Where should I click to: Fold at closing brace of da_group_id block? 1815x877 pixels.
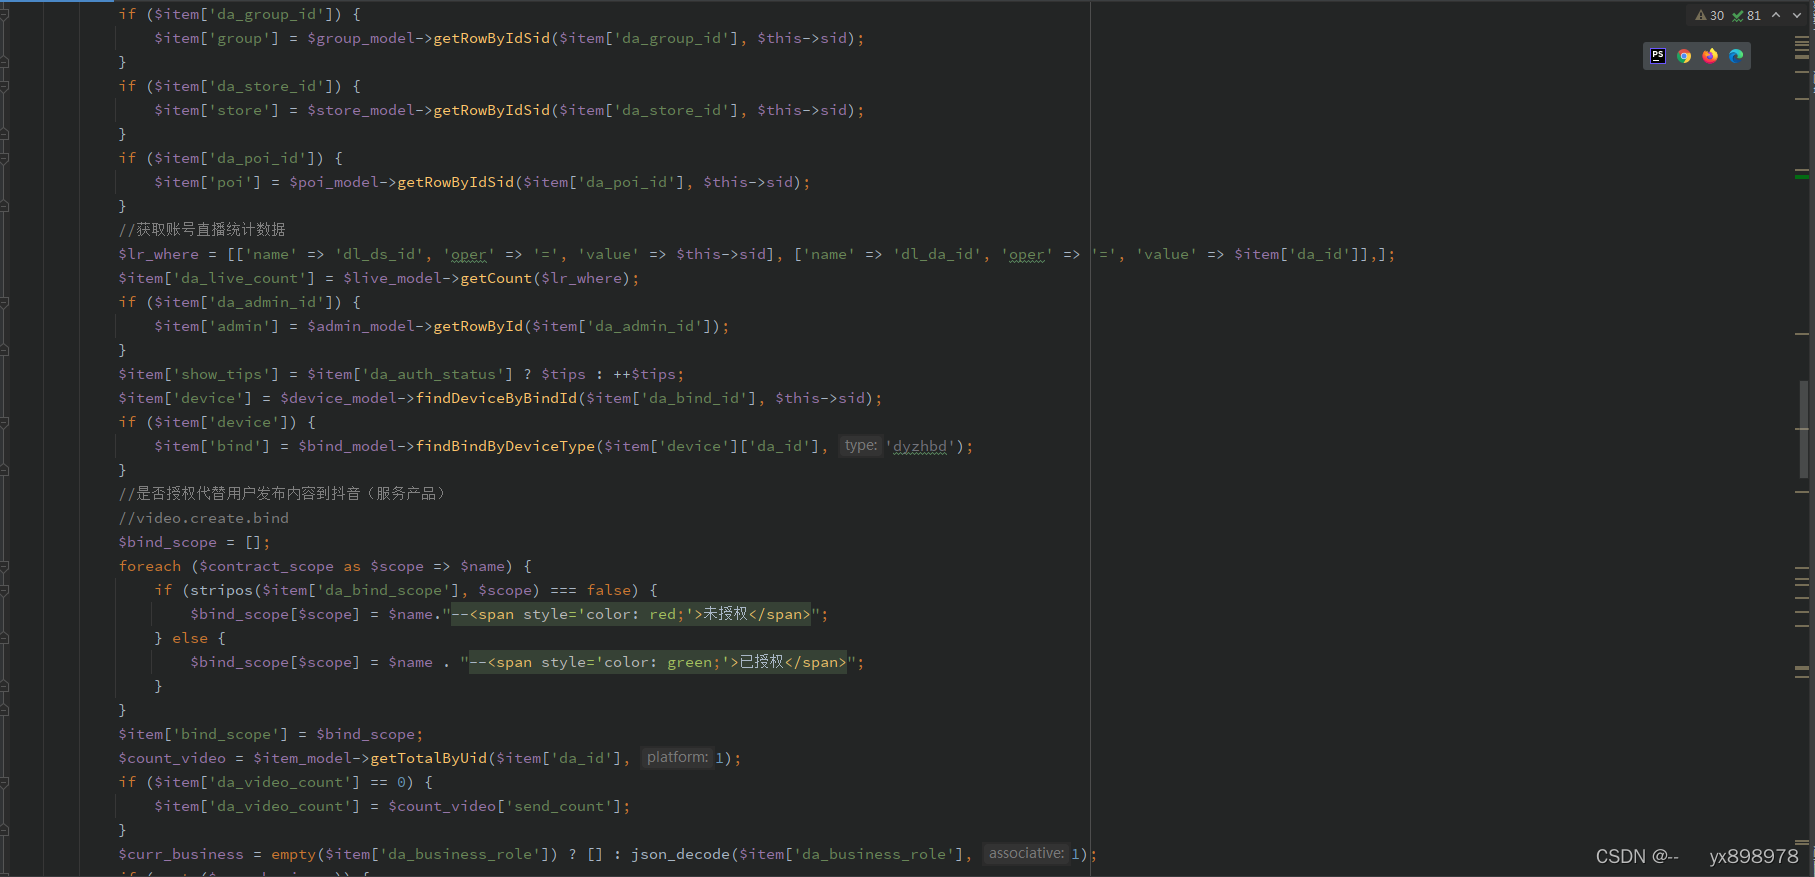tap(4, 63)
